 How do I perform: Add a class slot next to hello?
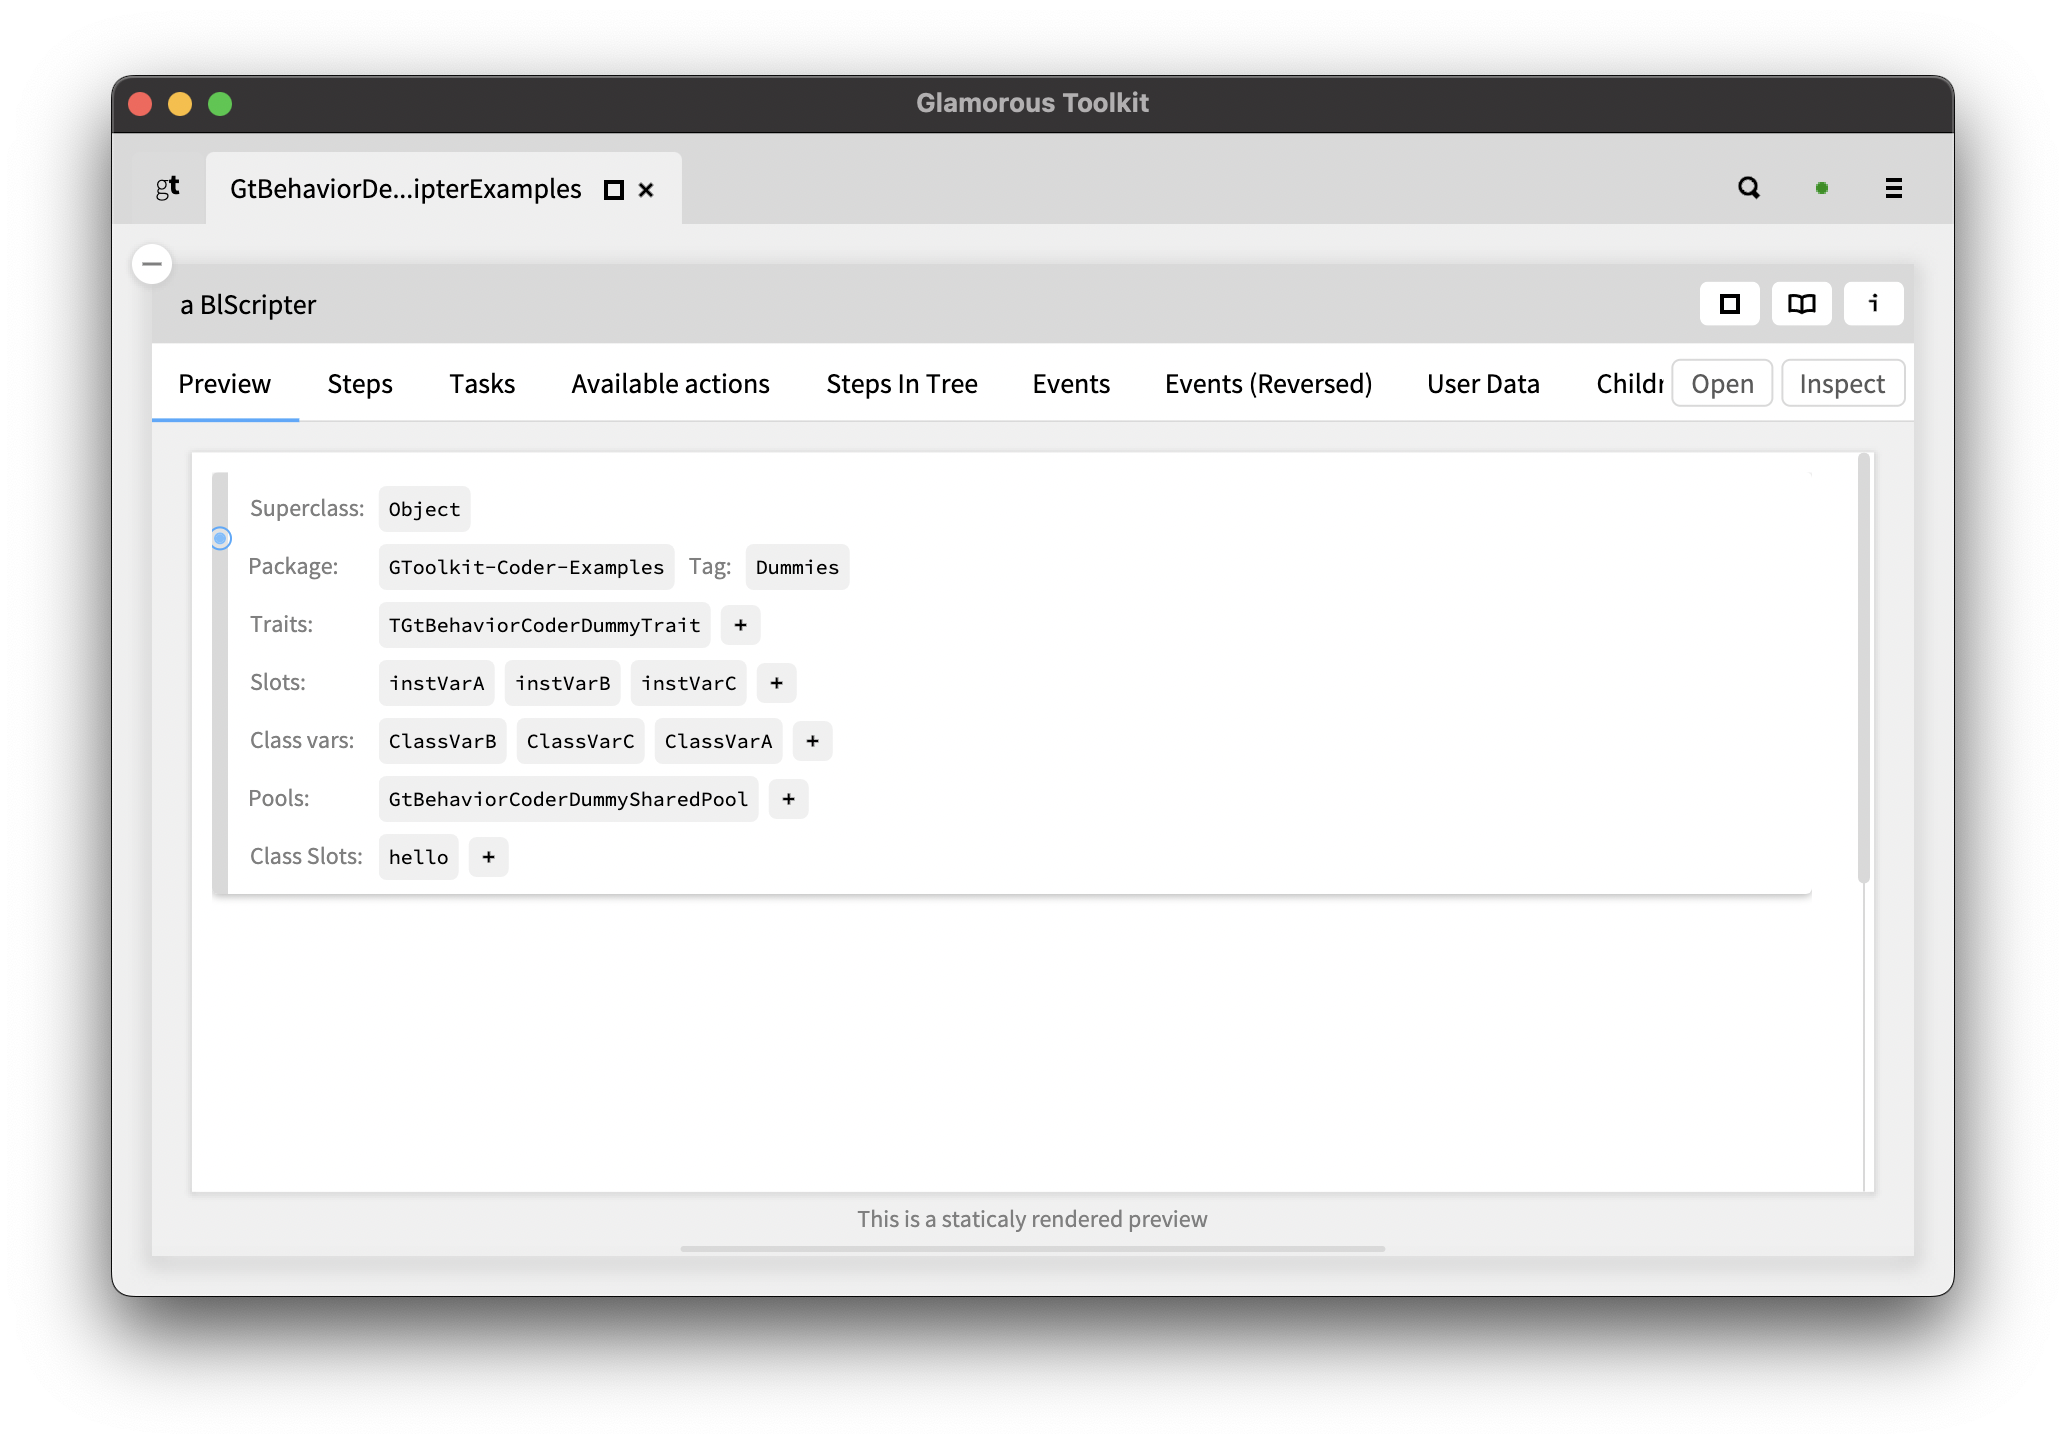point(488,856)
